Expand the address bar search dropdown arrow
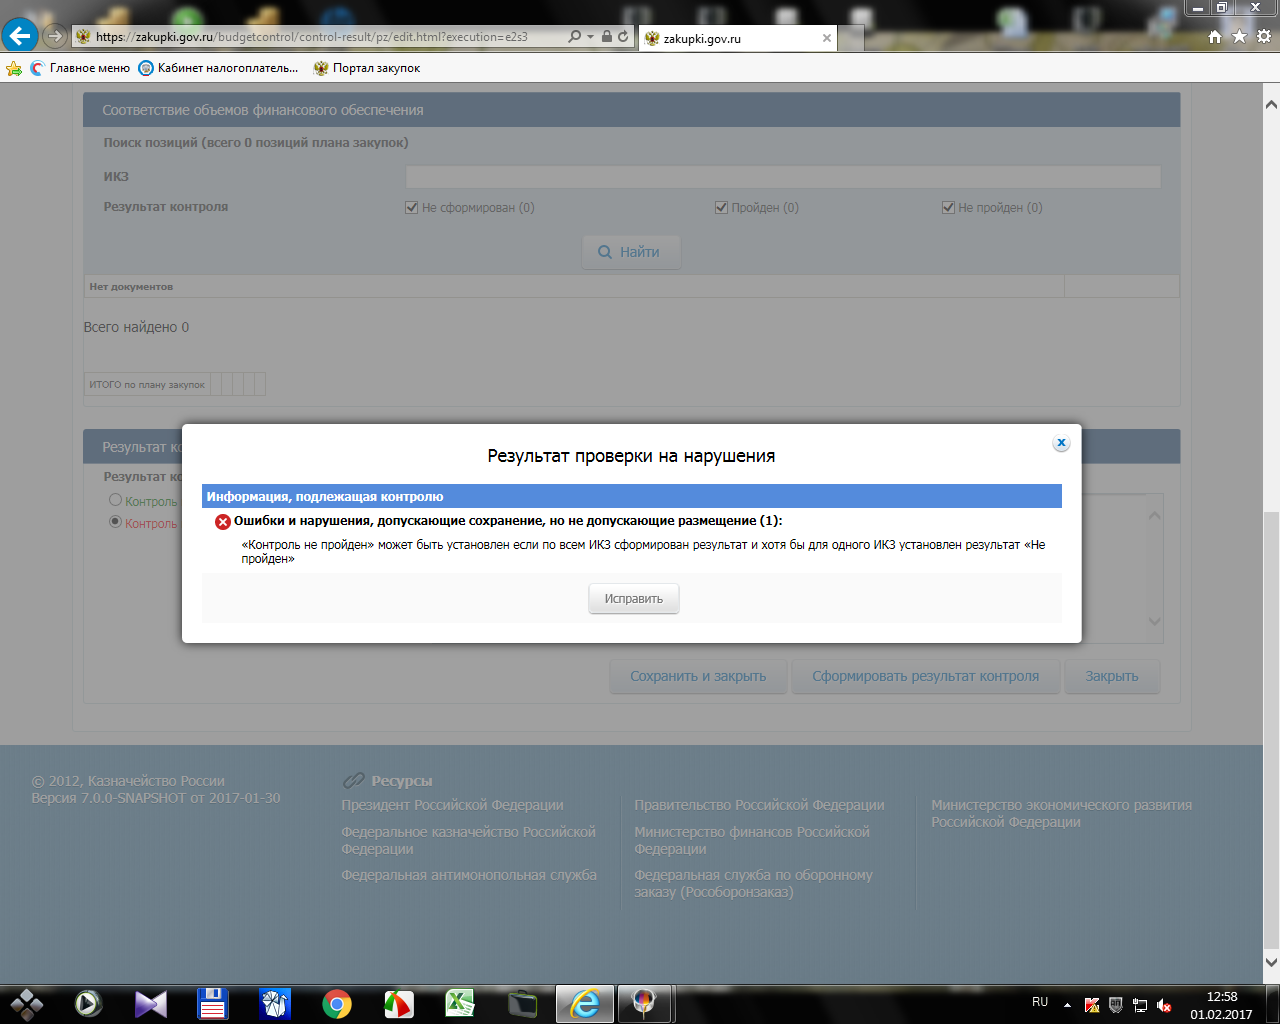The width and height of the screenshot is (1280, 1024). point(591,37)
